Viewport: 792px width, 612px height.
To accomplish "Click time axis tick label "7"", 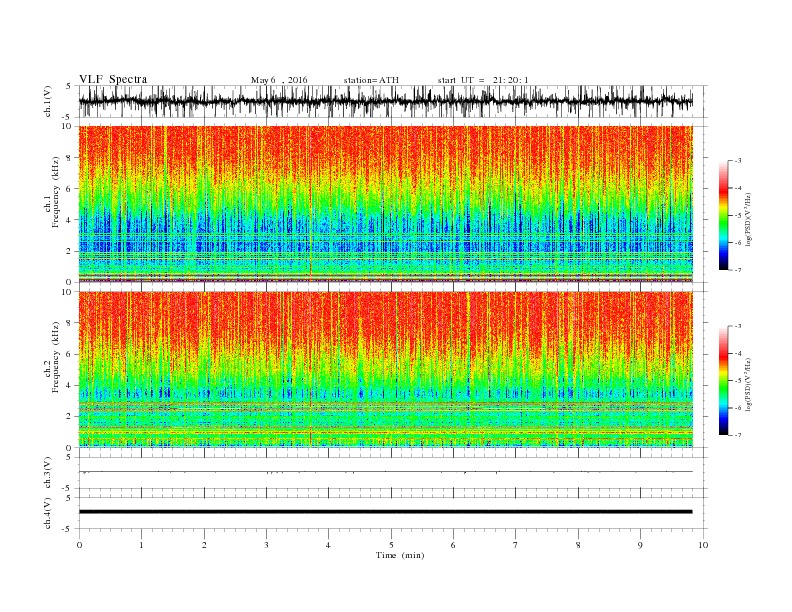I will [516, 545].
